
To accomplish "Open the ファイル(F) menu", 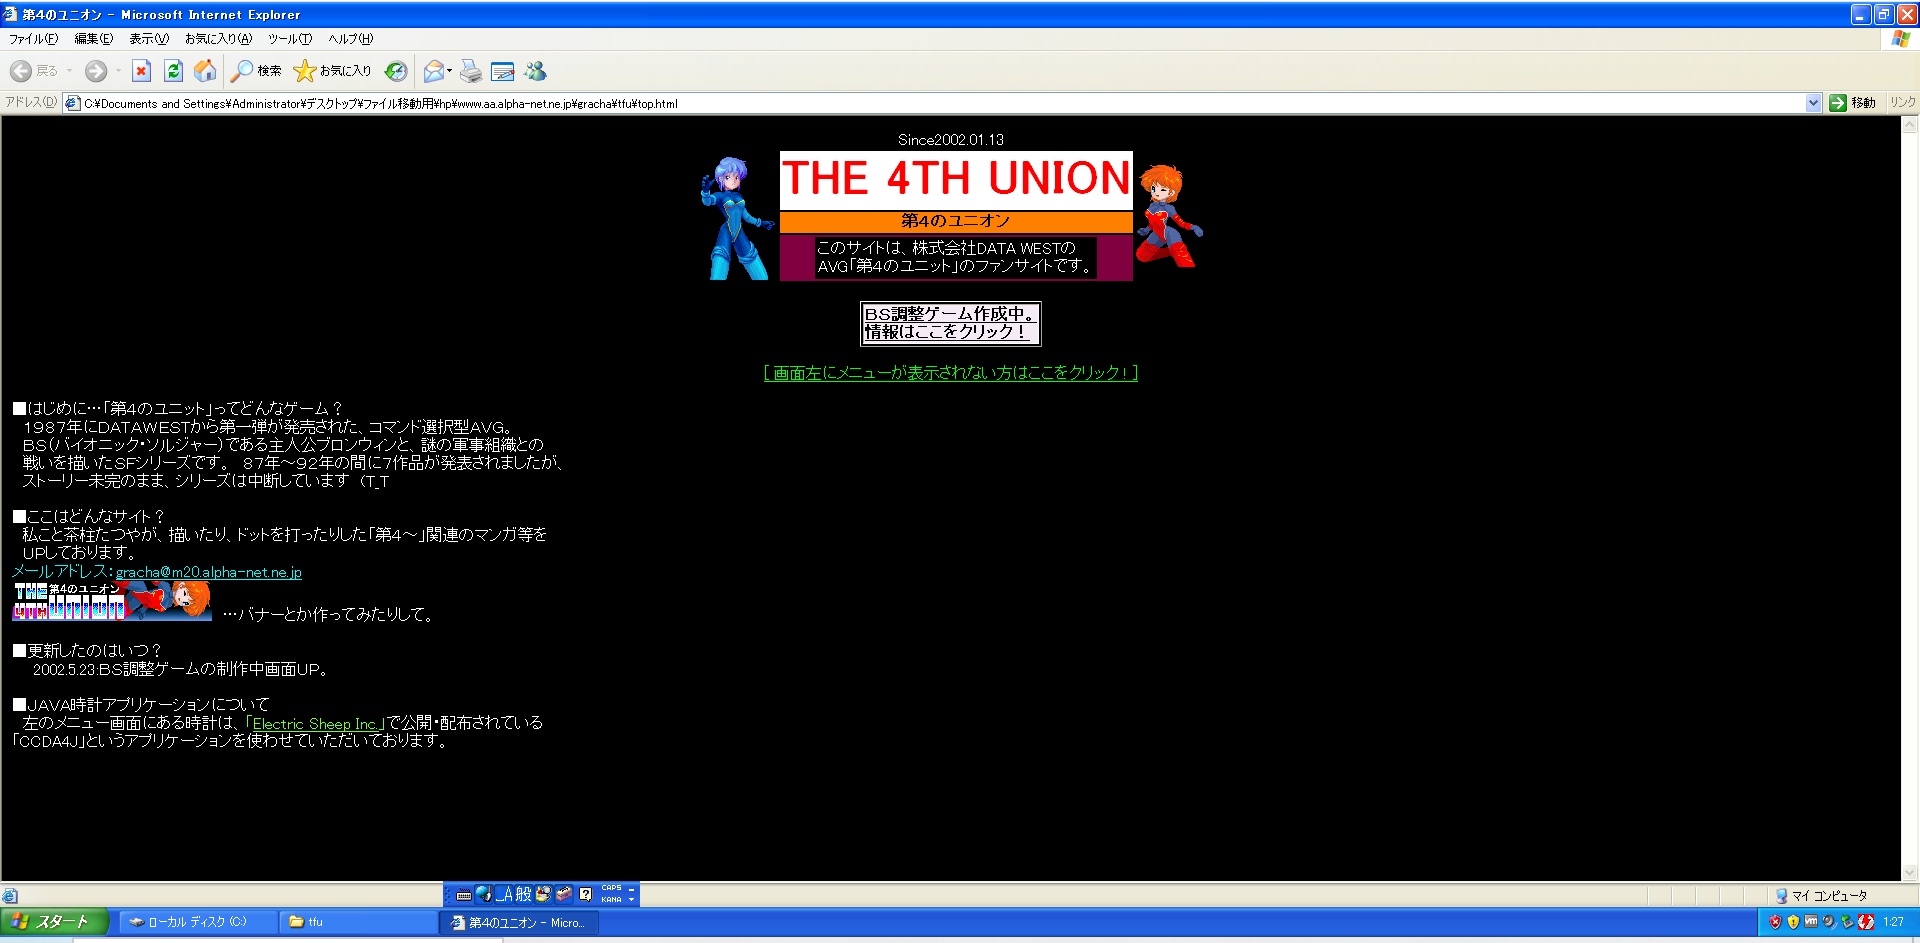I will [x=33, y=39].
